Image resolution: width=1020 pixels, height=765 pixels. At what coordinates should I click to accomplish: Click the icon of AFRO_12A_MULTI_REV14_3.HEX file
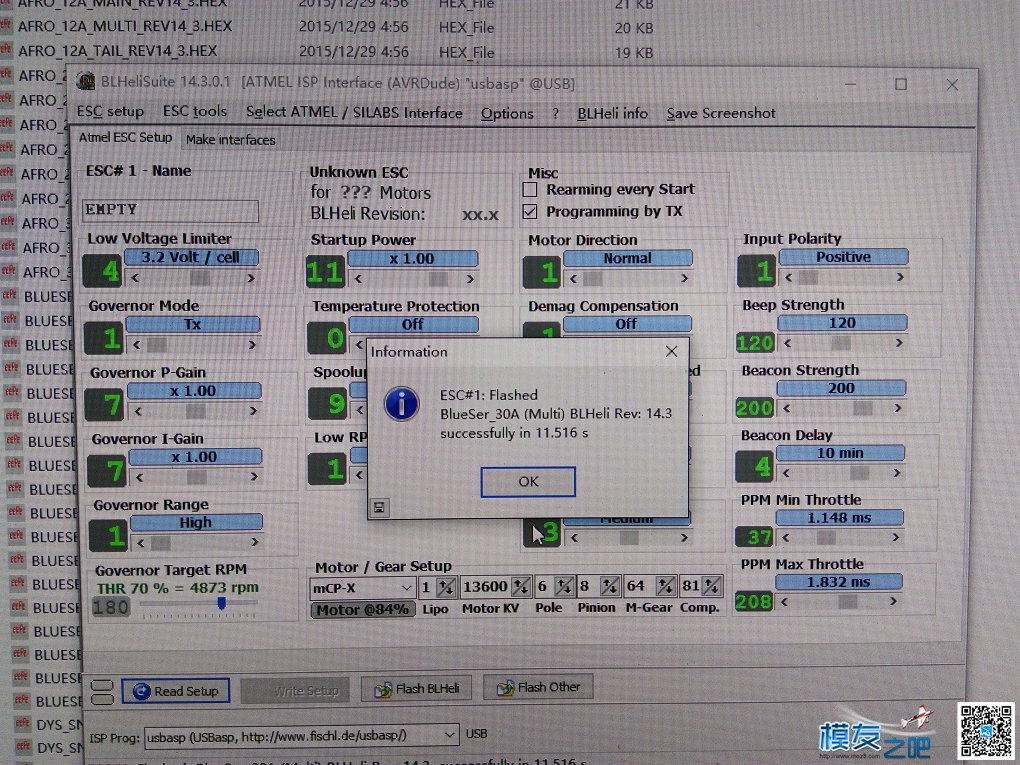pyautogui.click(x=6, y=25)
